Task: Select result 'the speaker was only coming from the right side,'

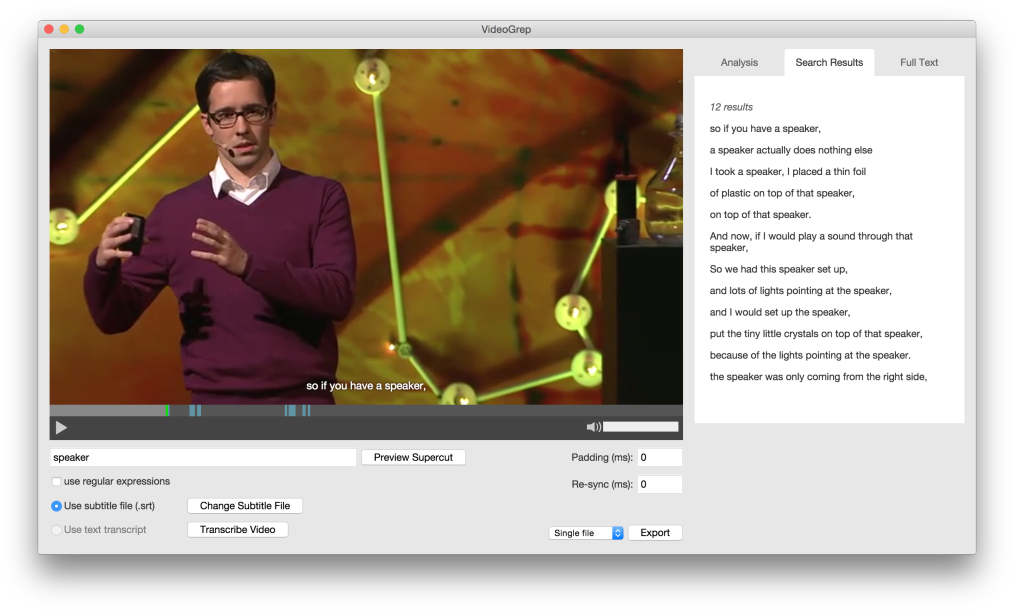Action: click(818, 377)
